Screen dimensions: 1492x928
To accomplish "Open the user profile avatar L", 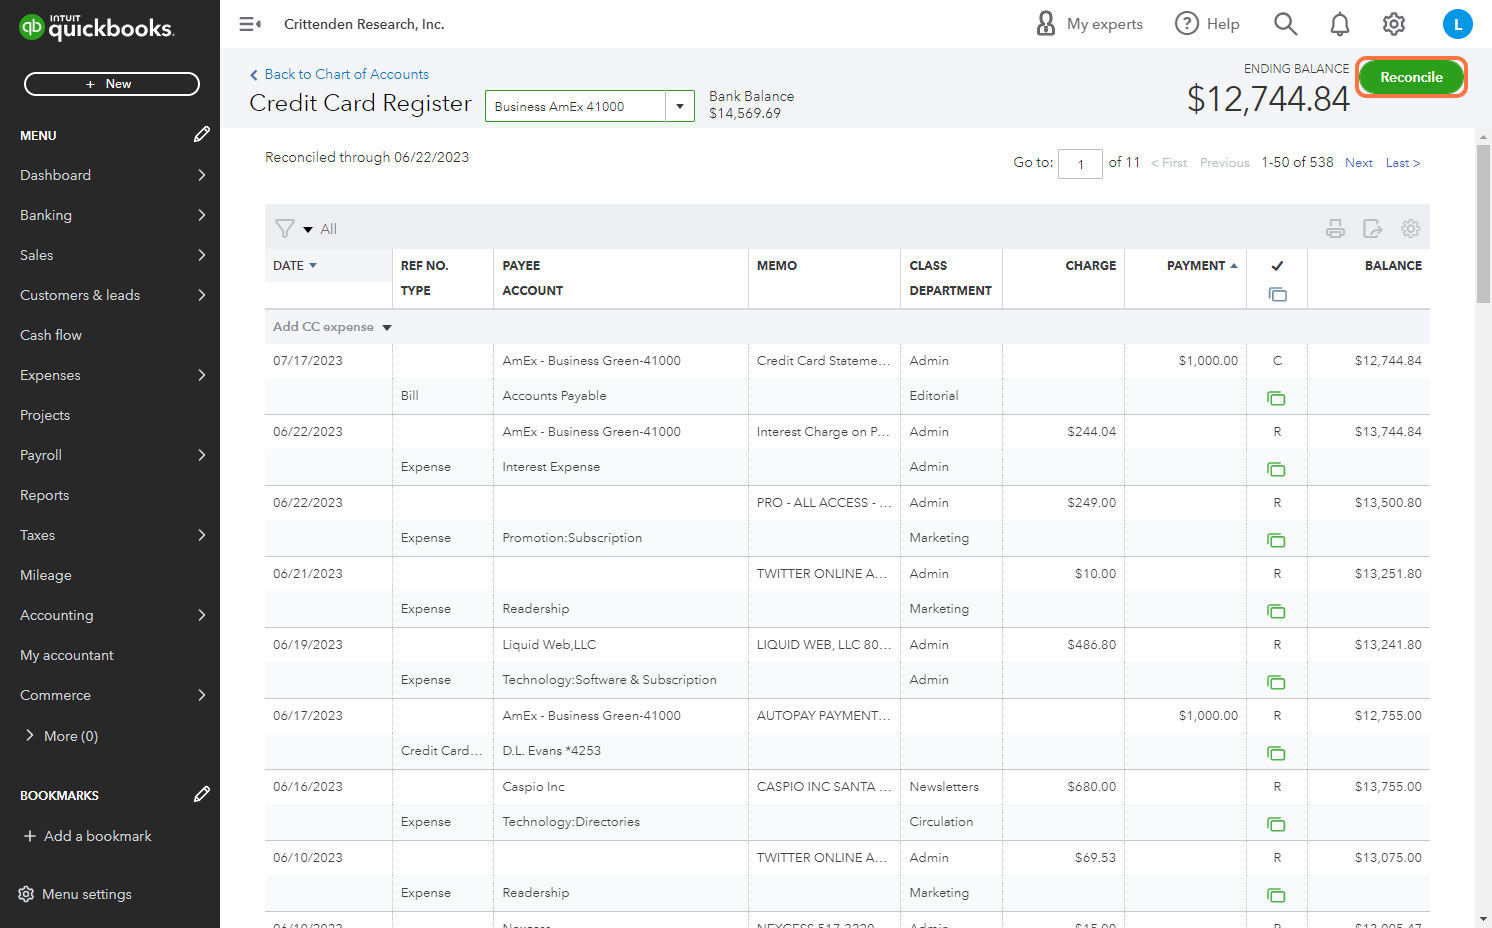I will click(1458, 24).
